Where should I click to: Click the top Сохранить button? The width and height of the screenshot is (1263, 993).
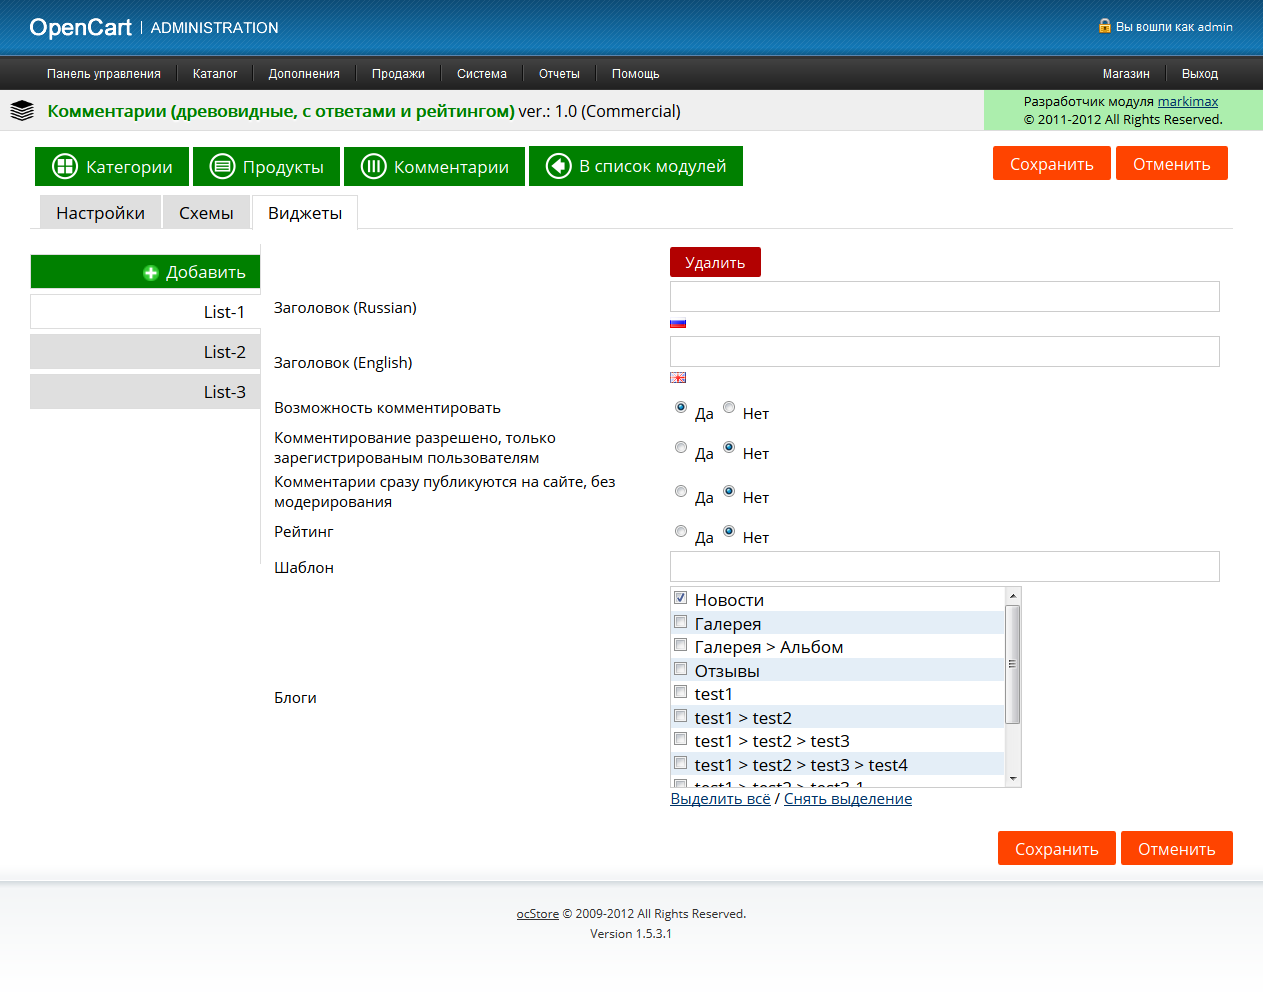(x=1052, y=164)
